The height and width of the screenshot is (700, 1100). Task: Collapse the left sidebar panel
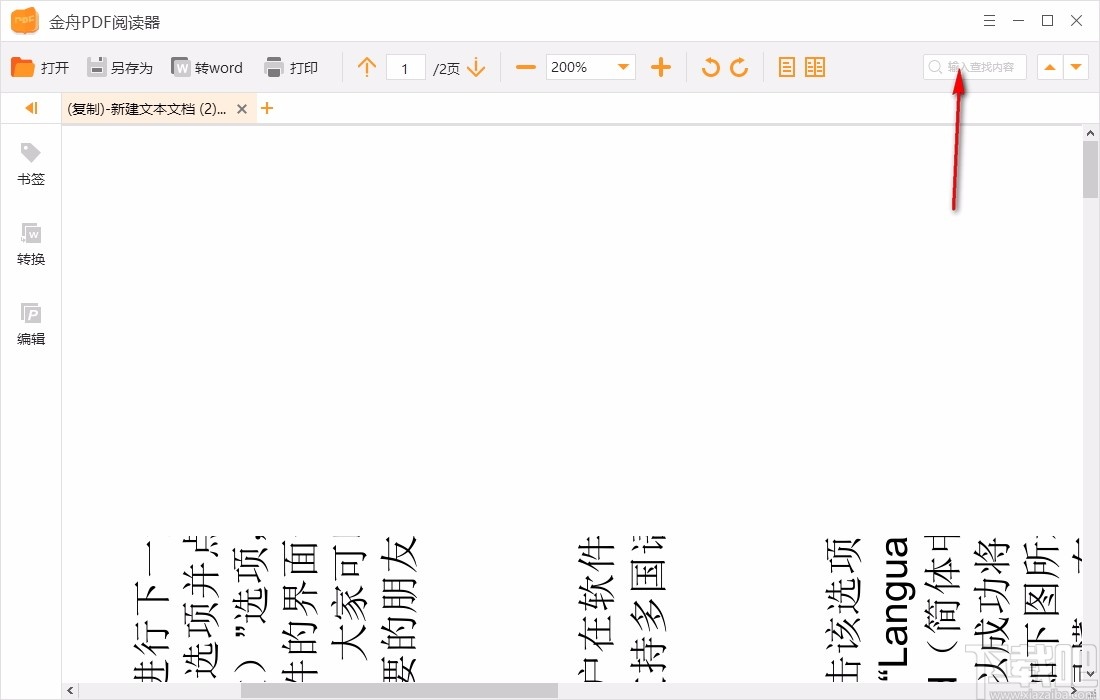pyautogui.click(x=31, y=108)
